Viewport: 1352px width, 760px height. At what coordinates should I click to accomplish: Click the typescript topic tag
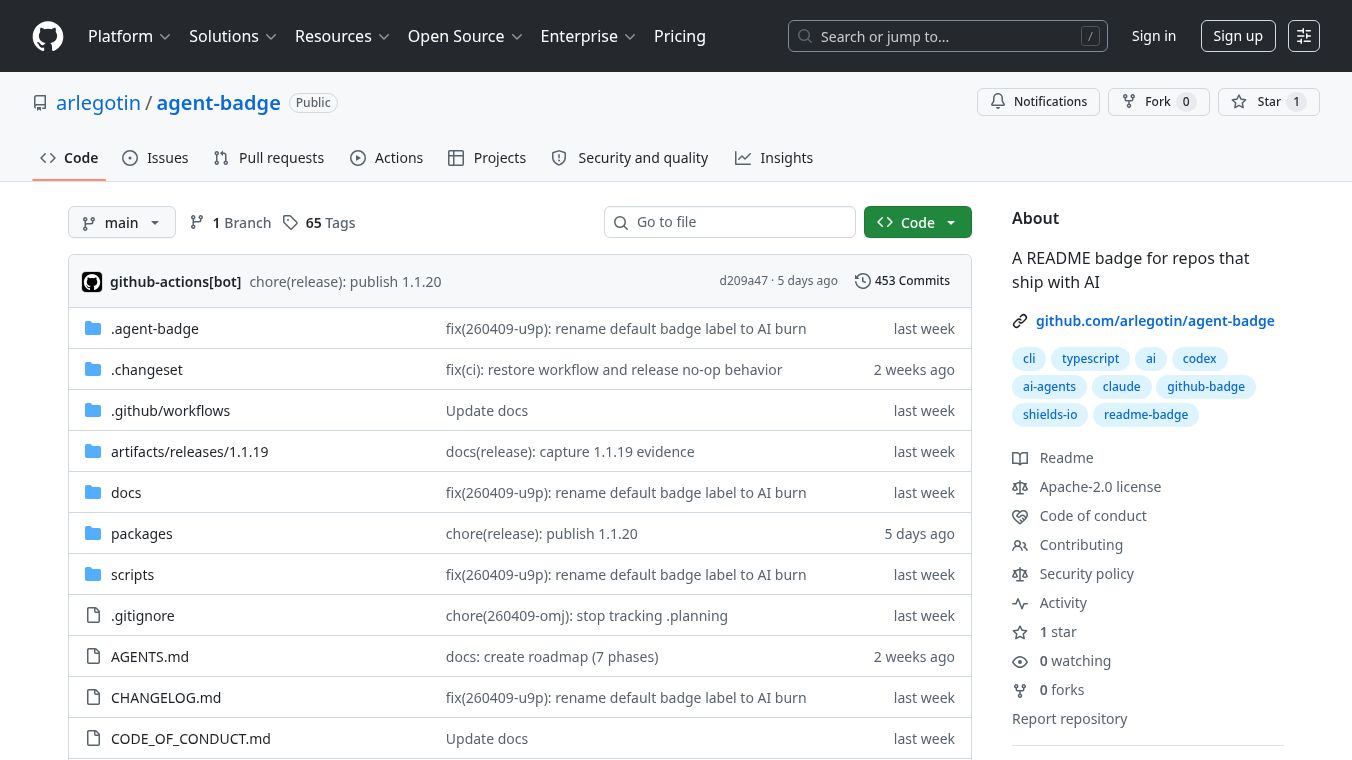point(1090,359)
